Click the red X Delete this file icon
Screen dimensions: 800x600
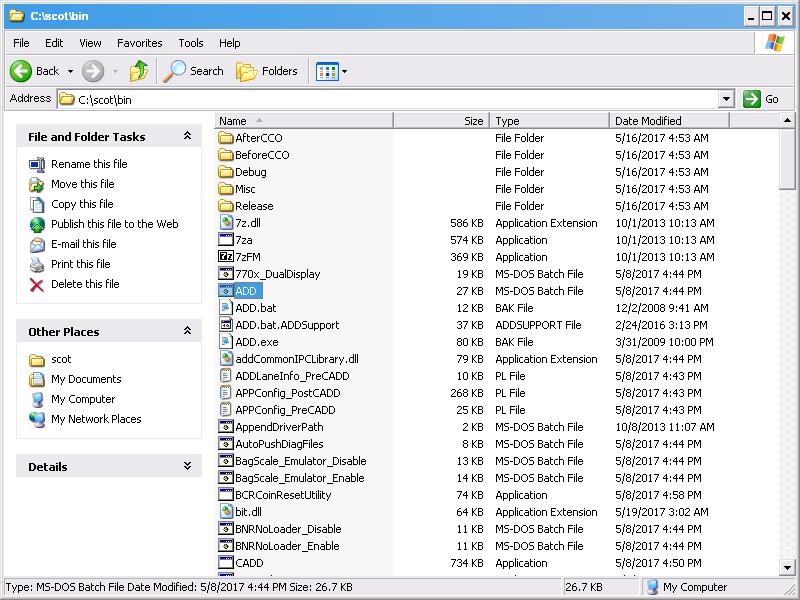pyautogui.click(x=37, y=284)
